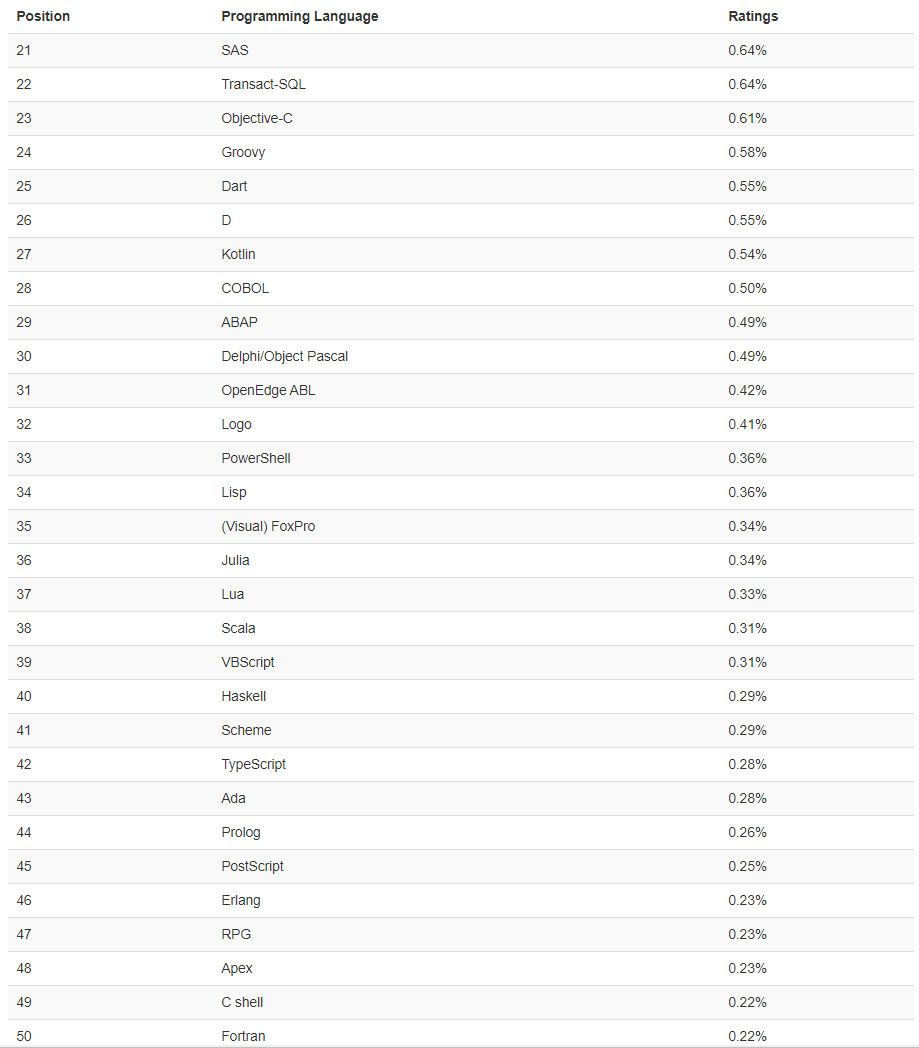Select the Haskell table cell
Viewport: 919px width, 1048px height.
(243, 696)
